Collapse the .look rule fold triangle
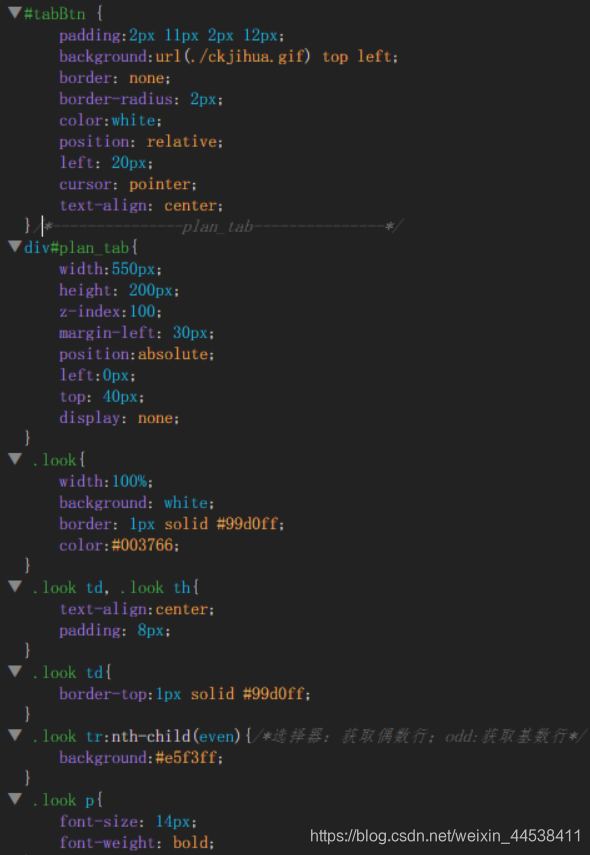Viewport: 590px width, 855px height. 15,459
